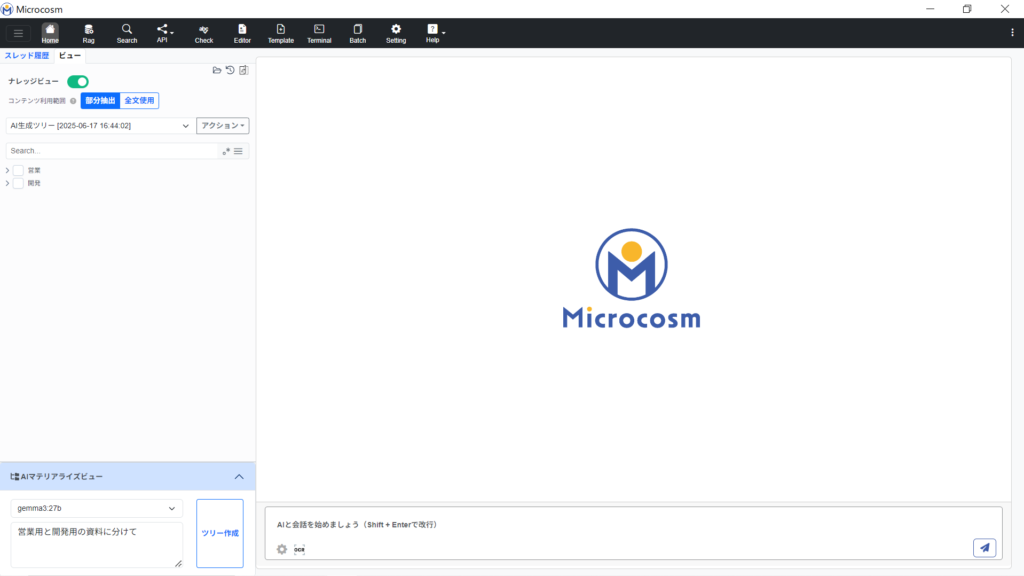Click the chat settings gear icon
Image resolution: width=1024 pixels, height=576 pixels.
click(282, 549)
